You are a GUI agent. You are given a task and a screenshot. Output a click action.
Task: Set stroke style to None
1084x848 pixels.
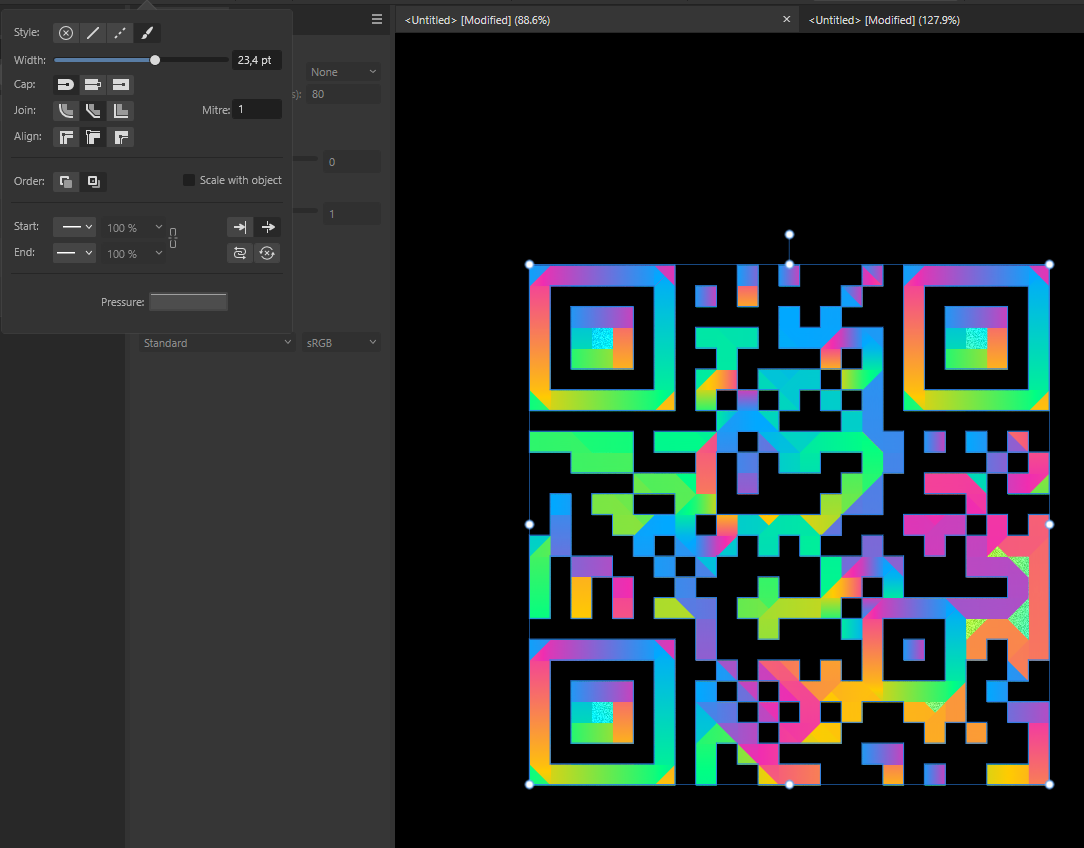[66, 33]
